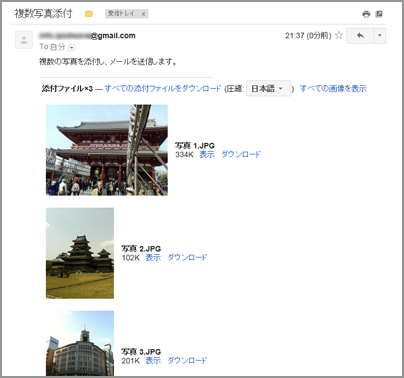Click 表示 link for 写真 2.JPG
The width and height of the screenshot is (404, 378).
(x=153, y=257)
